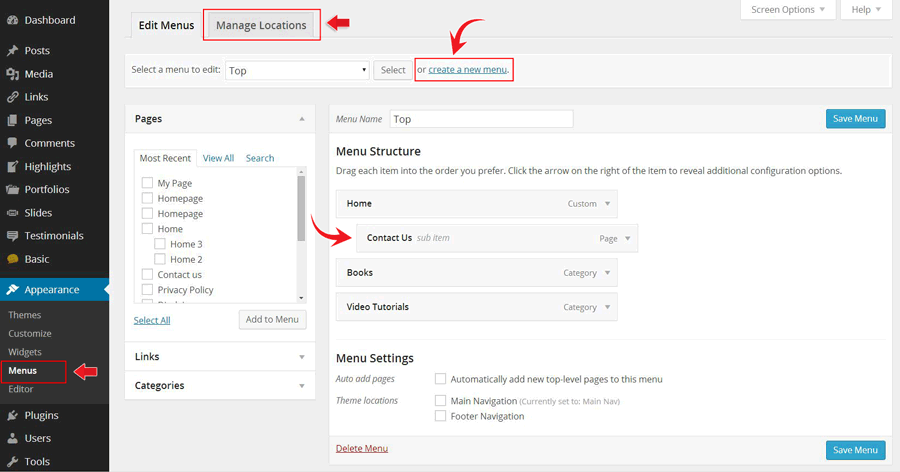Select the View All pages tab
Image resolution: width=900 pixels, height=472 pixels.
(218, 158)
